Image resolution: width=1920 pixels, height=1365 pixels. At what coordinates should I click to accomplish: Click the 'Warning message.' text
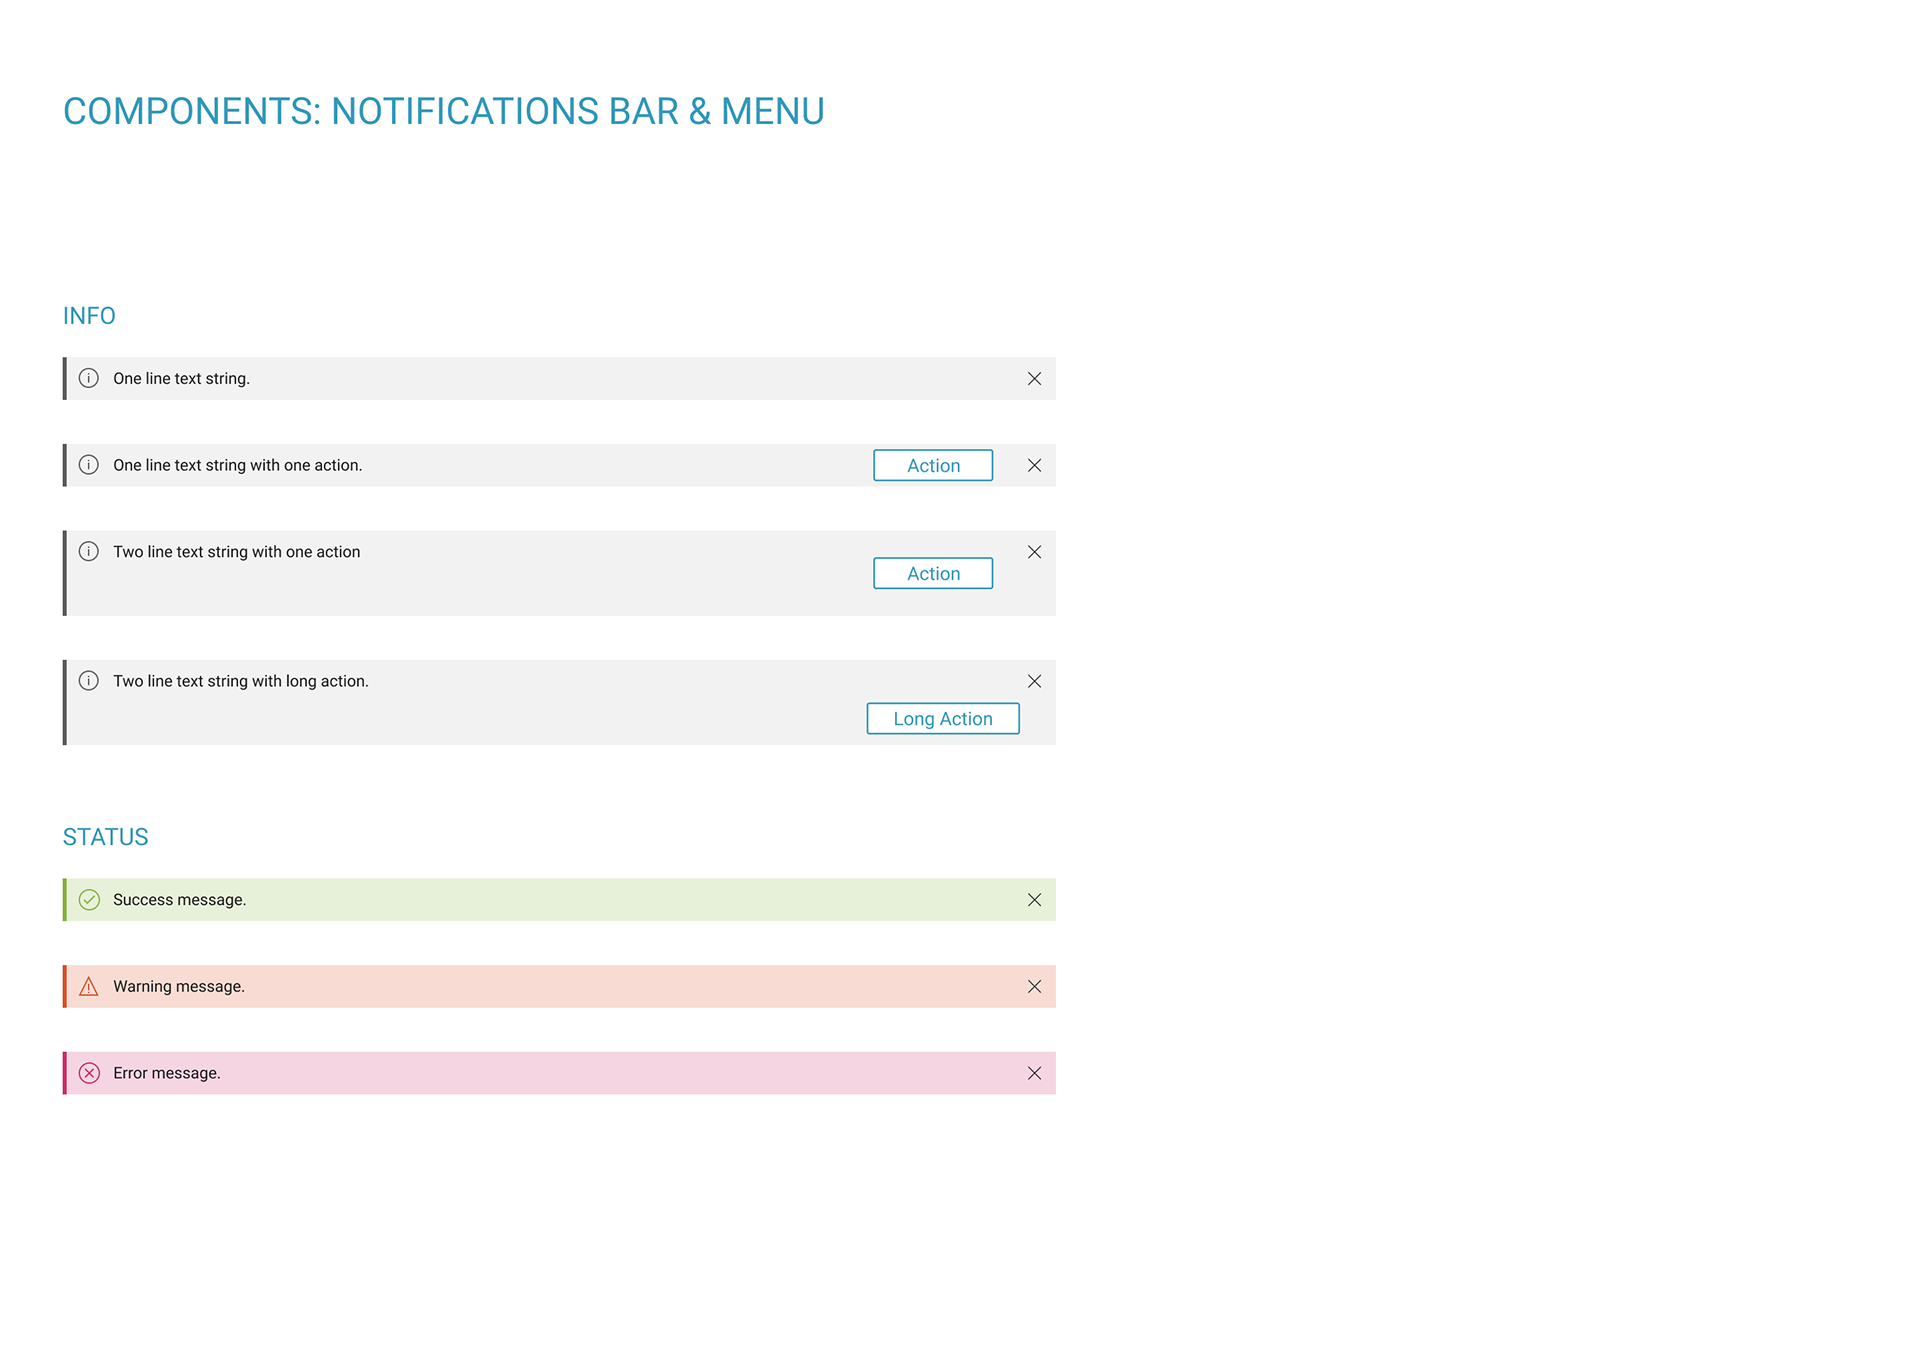[179, 987]
